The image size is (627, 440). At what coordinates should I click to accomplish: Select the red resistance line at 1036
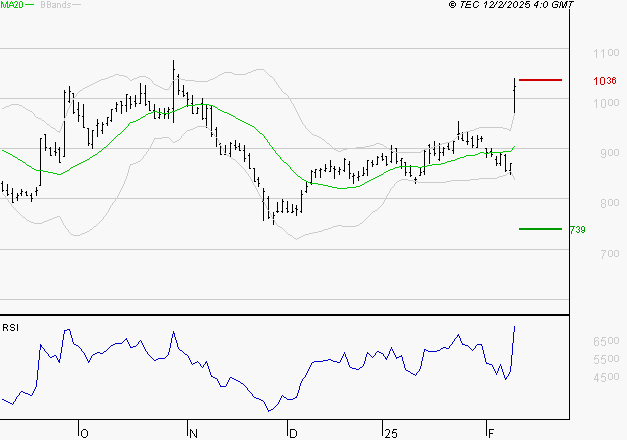click(x=540, y=80)
